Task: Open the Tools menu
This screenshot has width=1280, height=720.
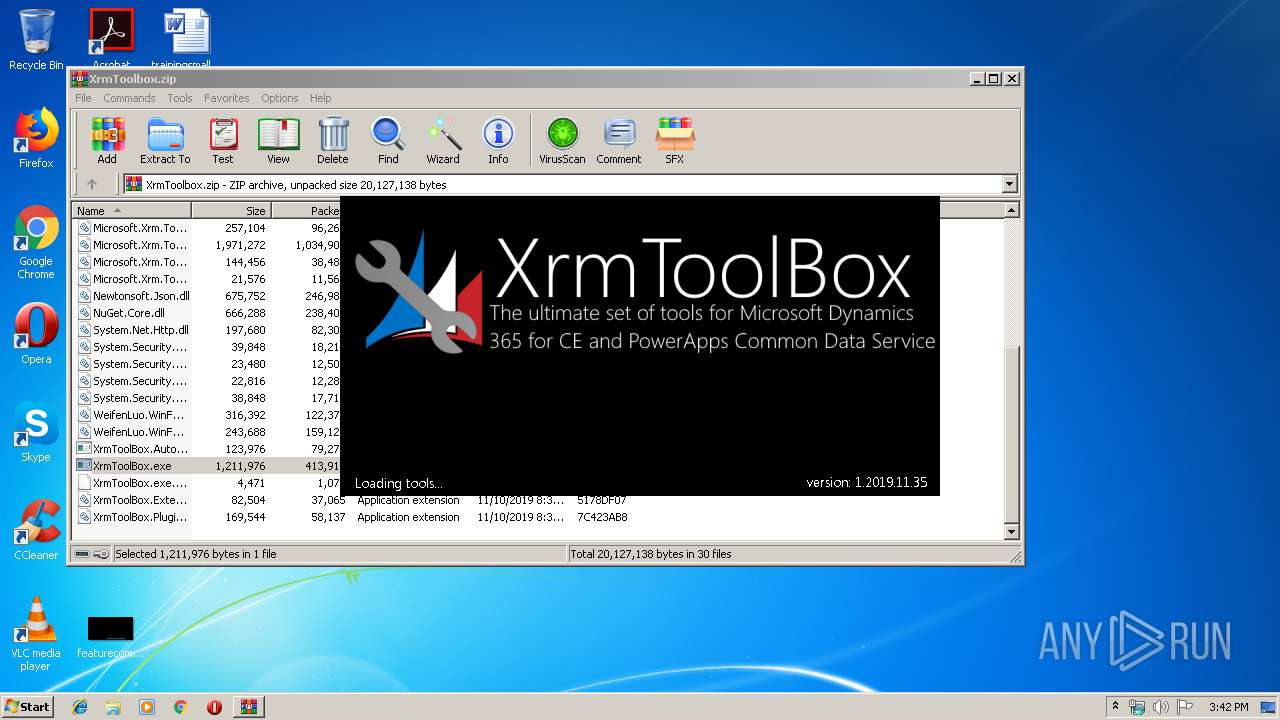Action: [x=180, y=98]
